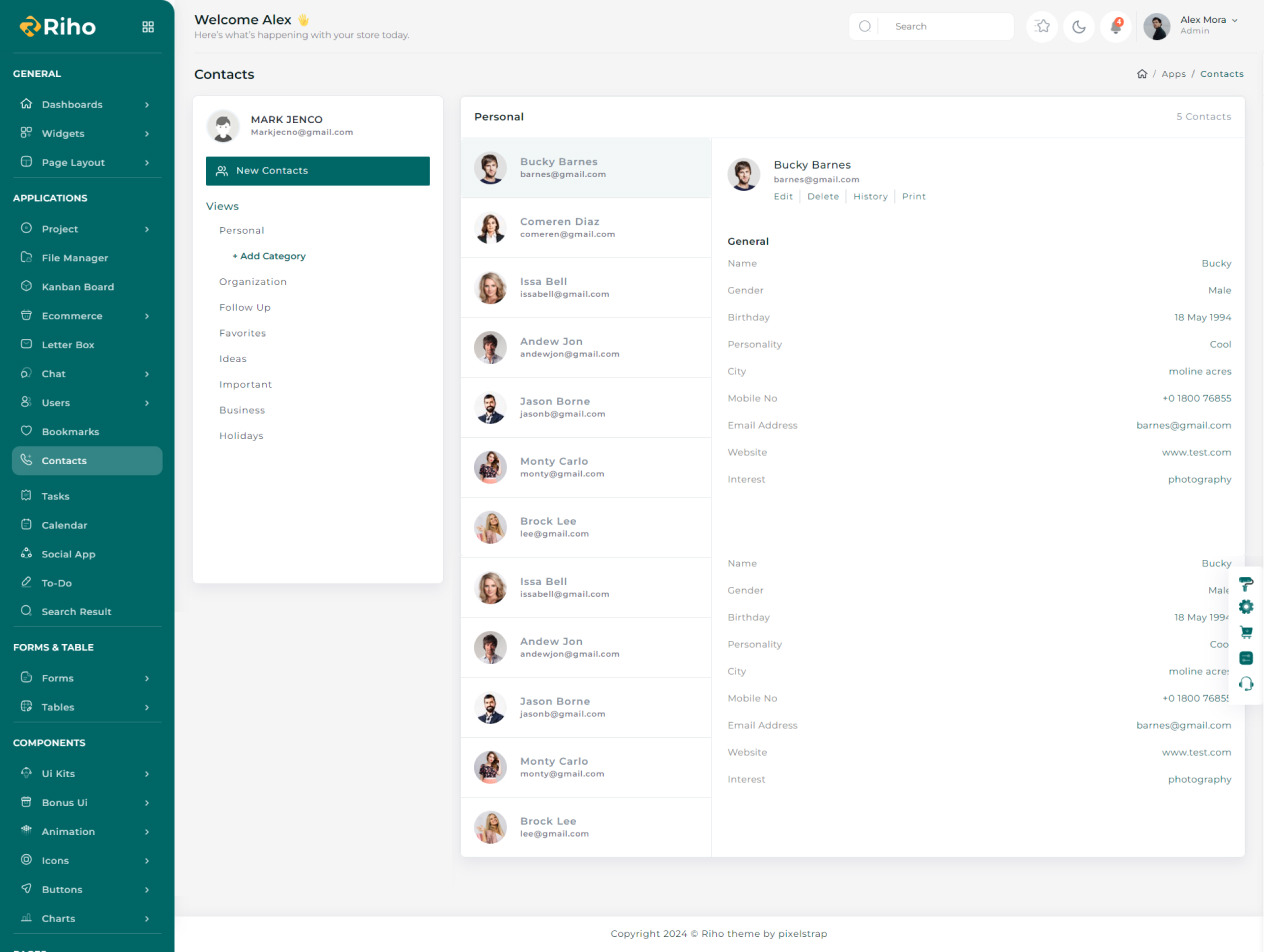Toggle dark mode with the moon icon

pos(1079,27)
